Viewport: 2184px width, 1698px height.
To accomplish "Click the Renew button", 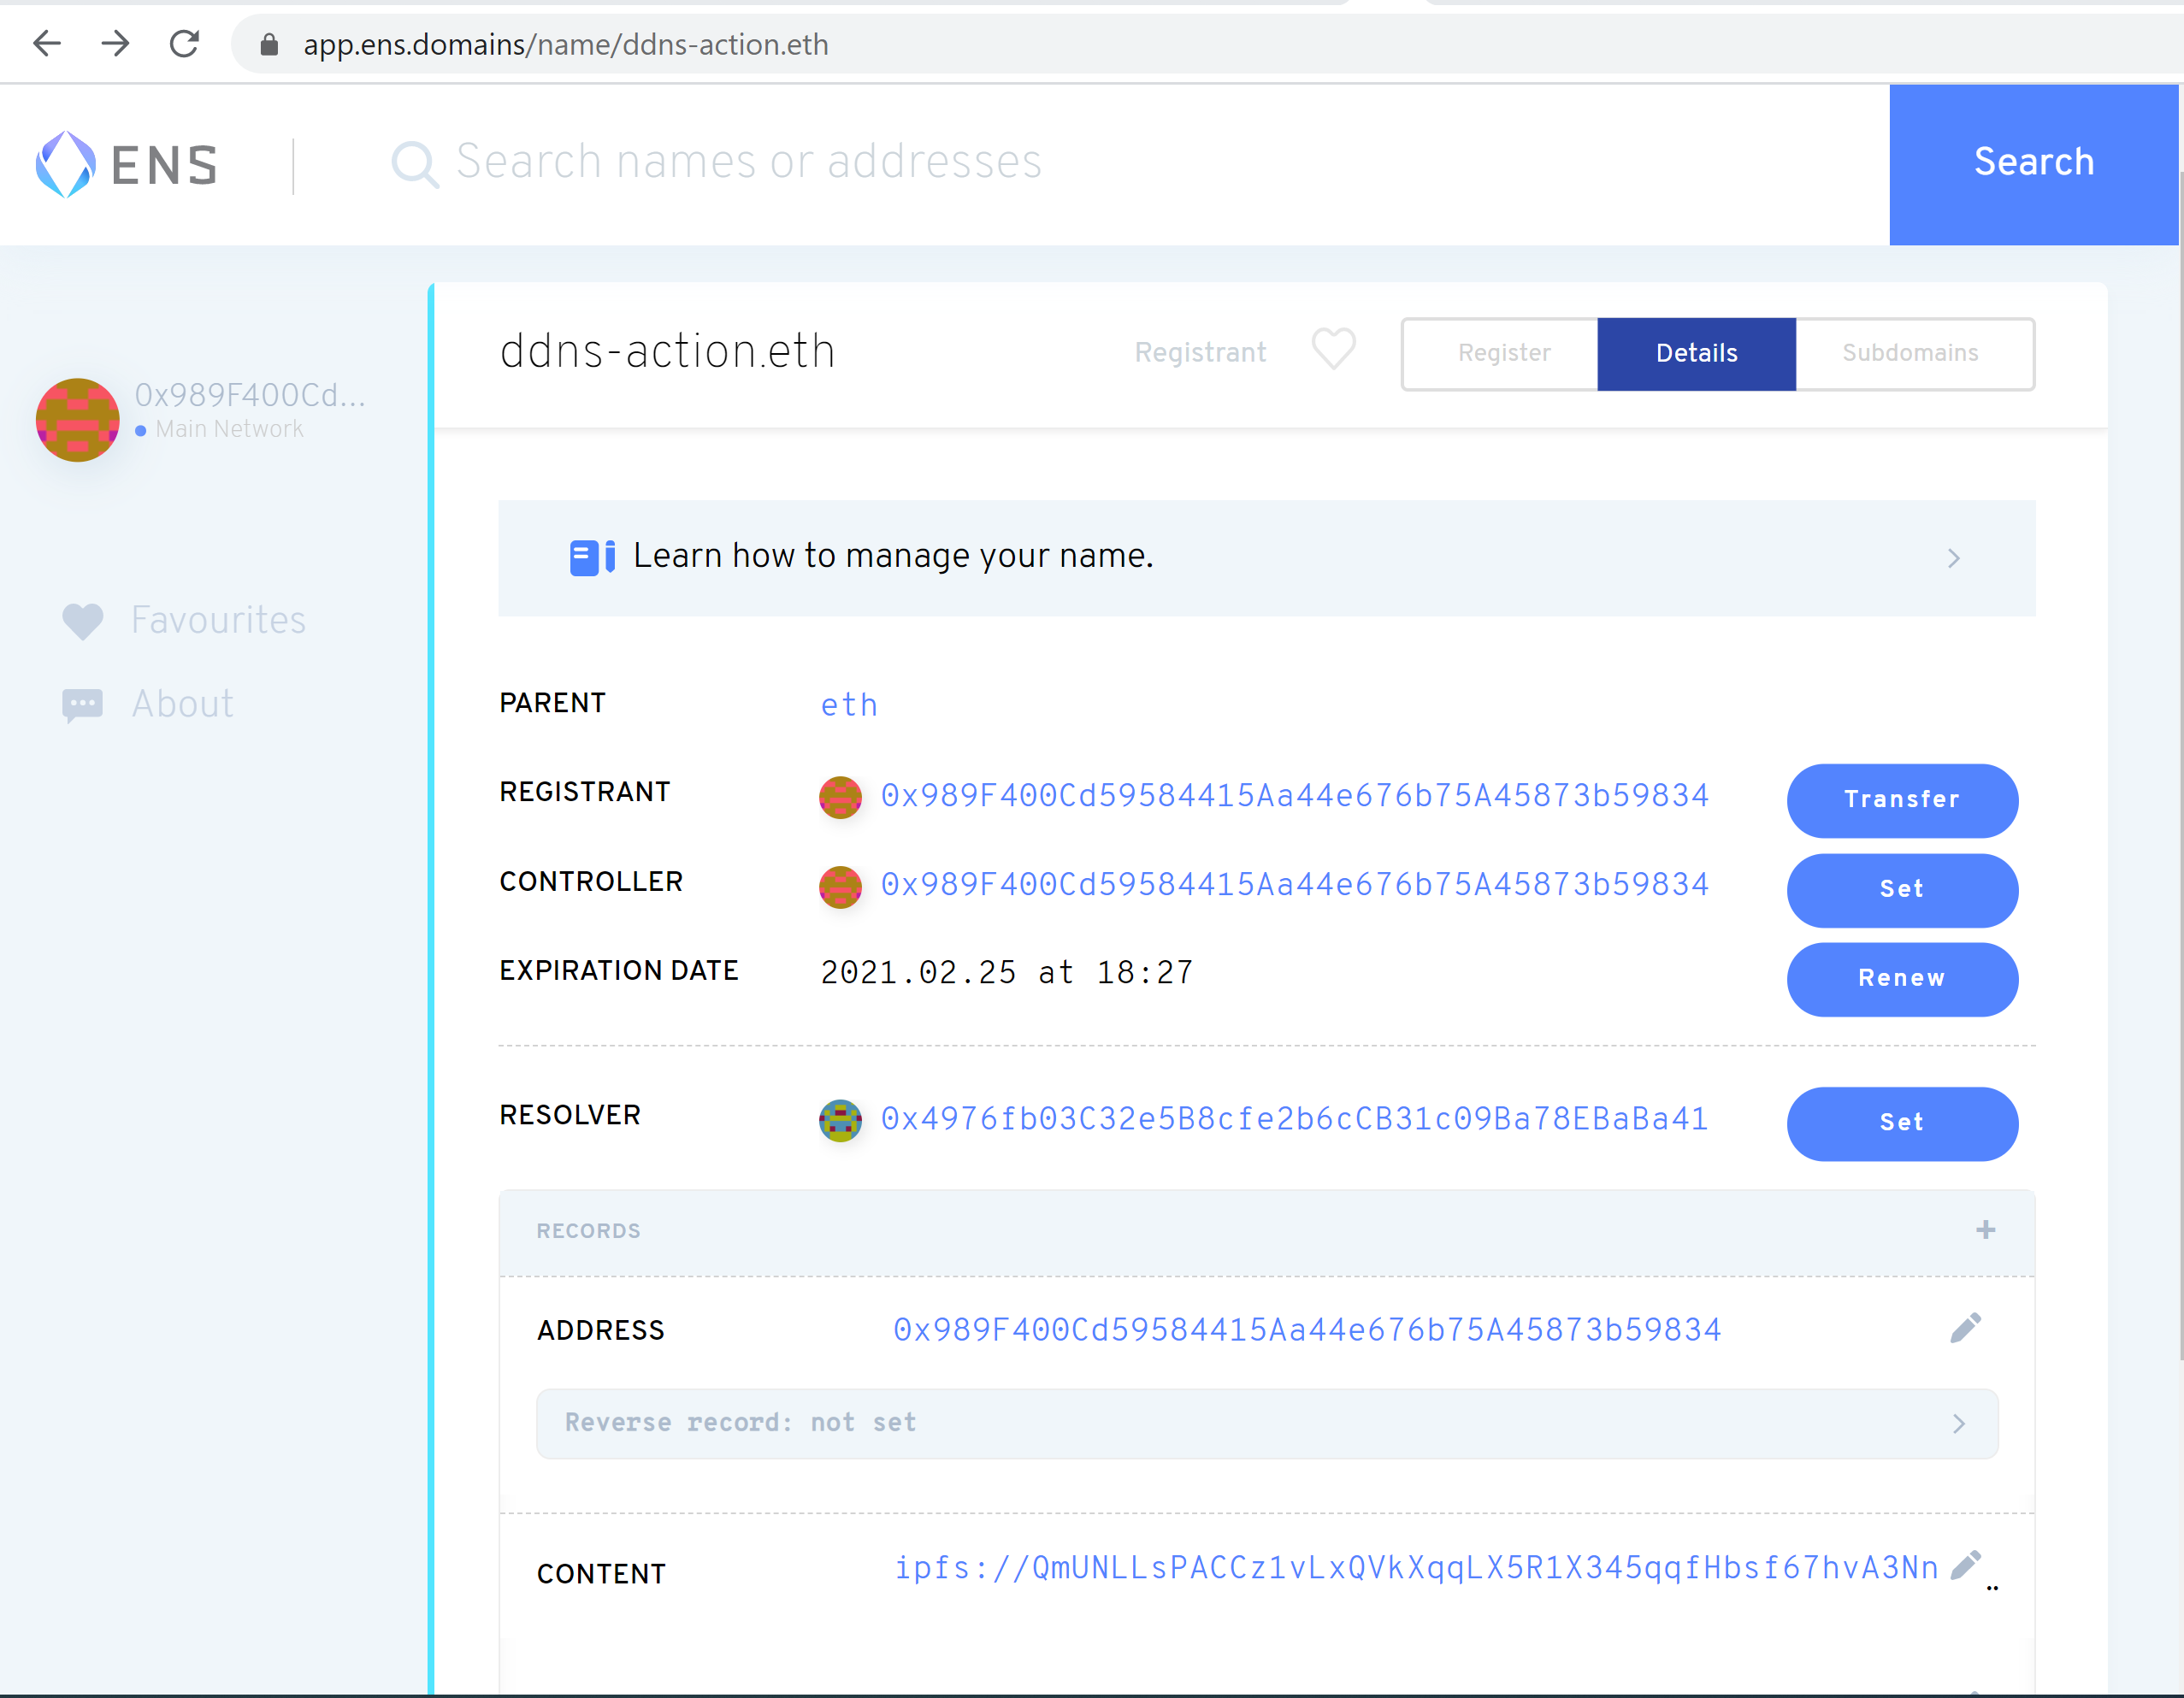I will click(x=1901, y=980).
